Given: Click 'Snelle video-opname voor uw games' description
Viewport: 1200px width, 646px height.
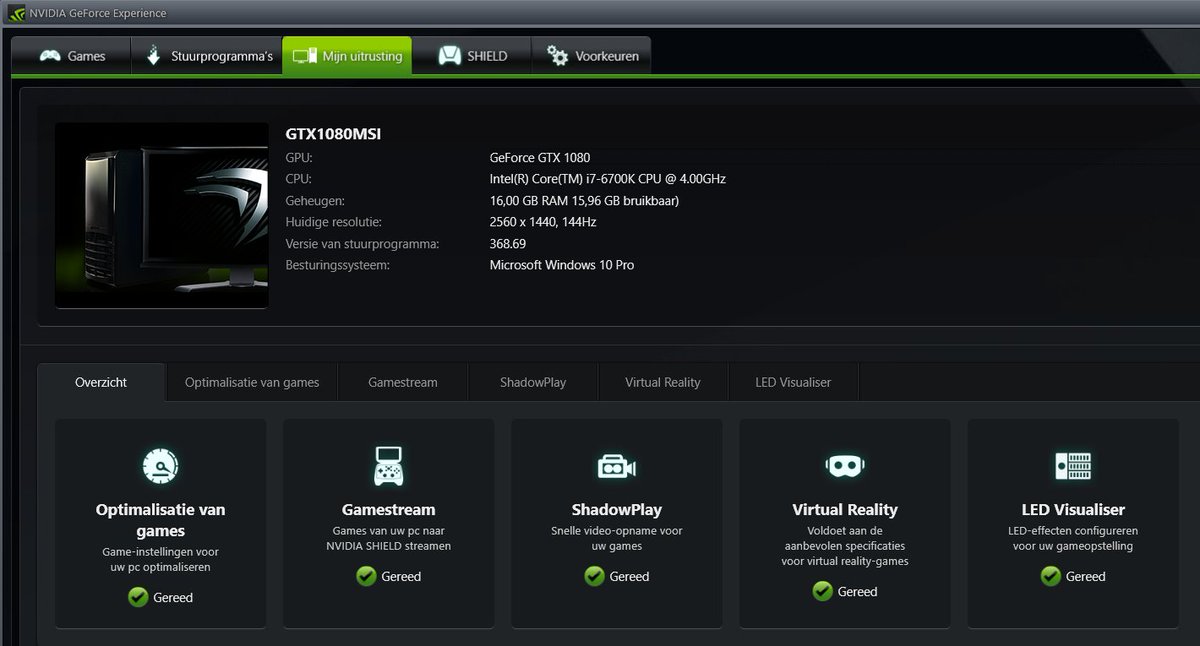Looking at the screenshot, I should point(617,539).
